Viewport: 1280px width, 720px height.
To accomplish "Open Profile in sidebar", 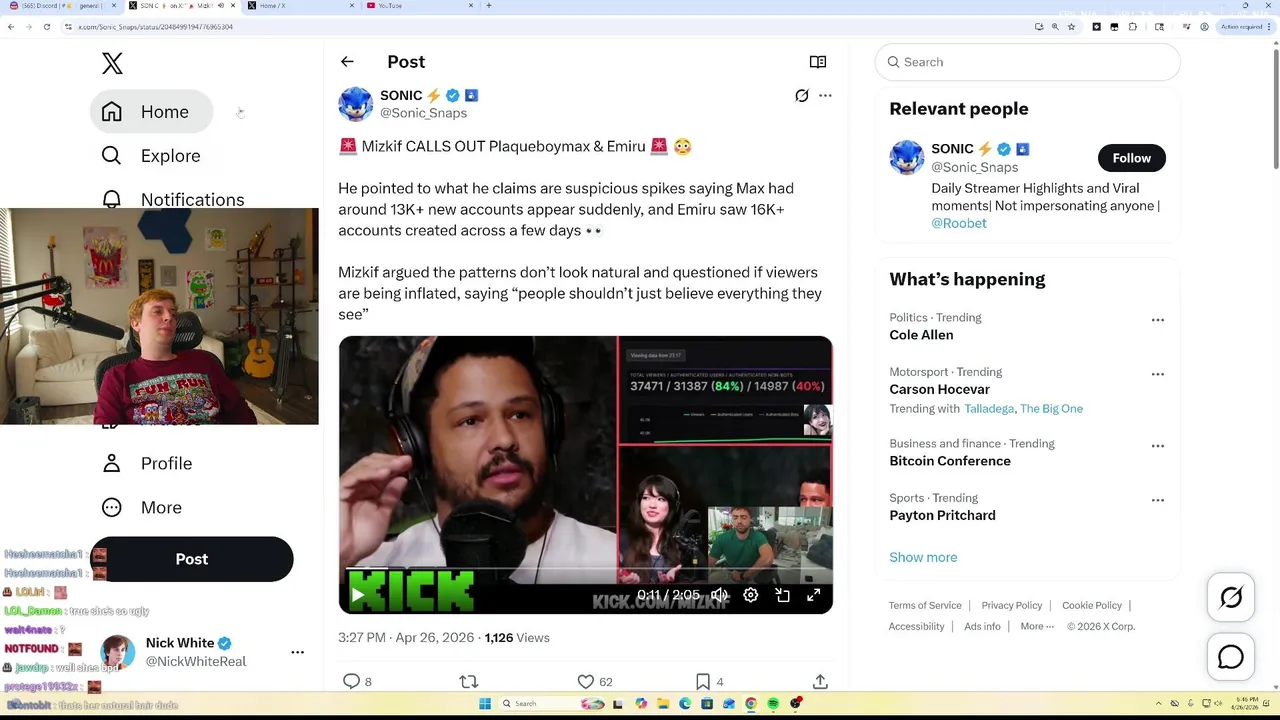I will 146,464.
